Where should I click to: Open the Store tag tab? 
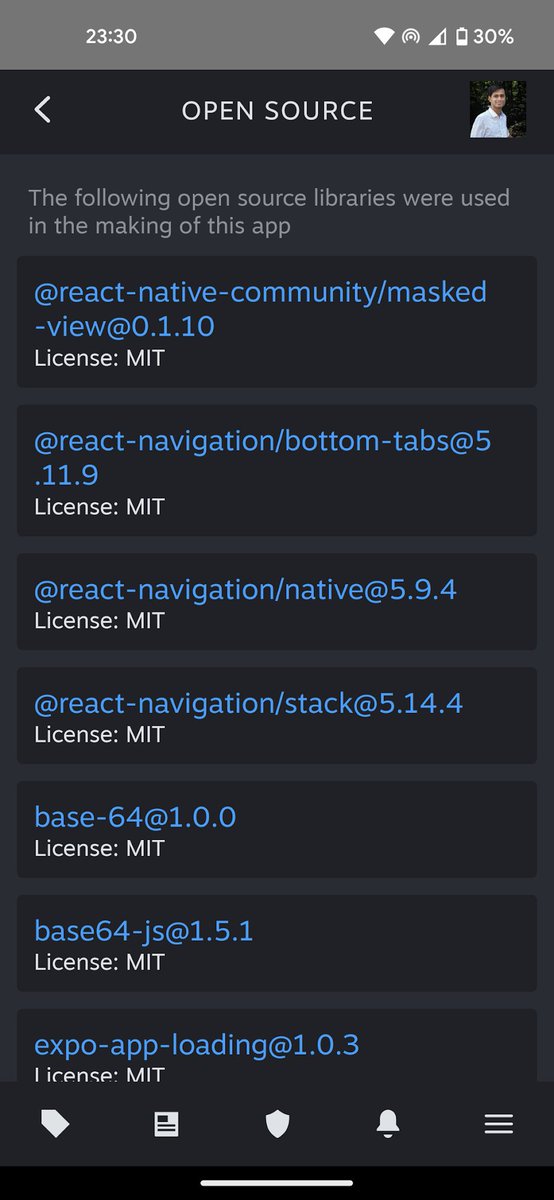pyautogui.click(x=55, y=1125)
